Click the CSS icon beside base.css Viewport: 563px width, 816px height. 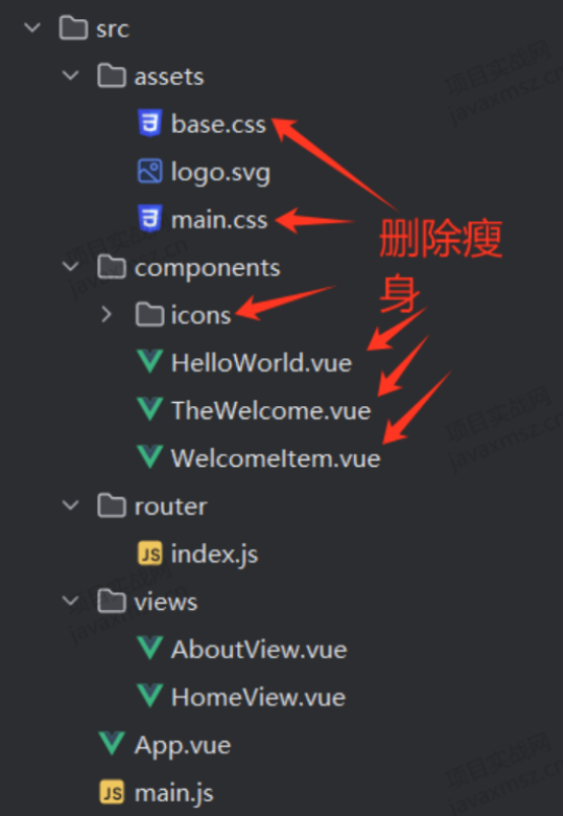tap(150, 124)
